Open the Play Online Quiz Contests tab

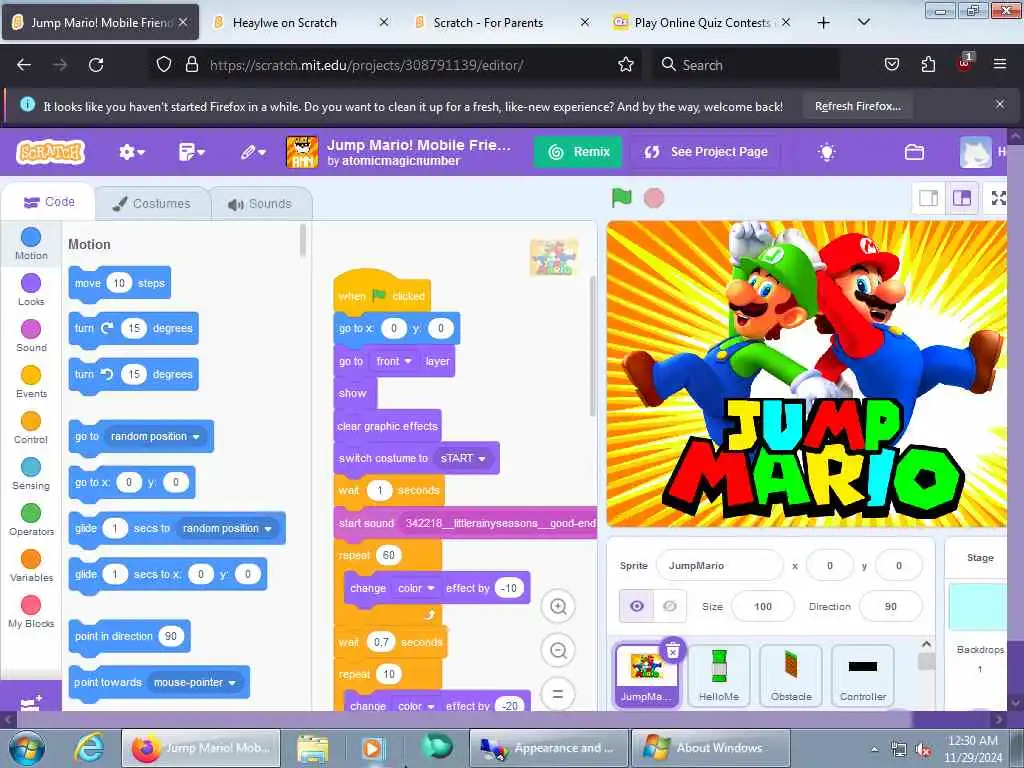tap(703, 23)
